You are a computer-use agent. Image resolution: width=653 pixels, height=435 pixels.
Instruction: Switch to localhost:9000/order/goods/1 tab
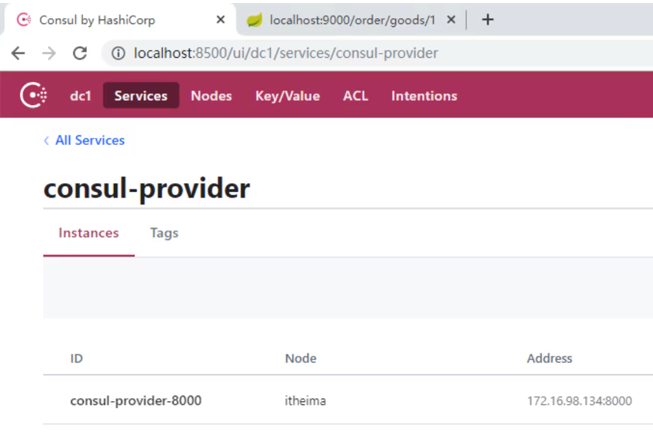(x=351, y=20)
